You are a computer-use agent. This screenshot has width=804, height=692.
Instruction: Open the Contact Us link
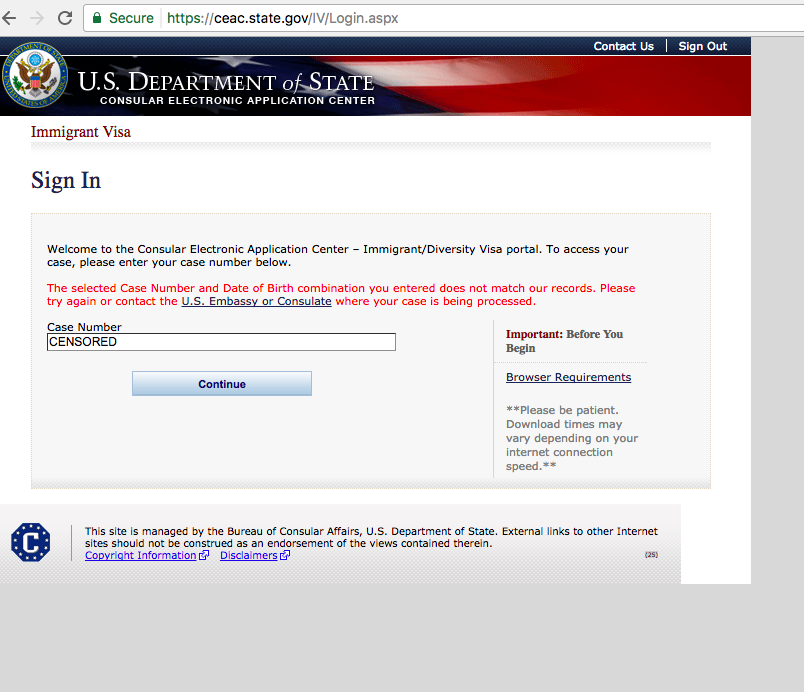click(624, 46)
